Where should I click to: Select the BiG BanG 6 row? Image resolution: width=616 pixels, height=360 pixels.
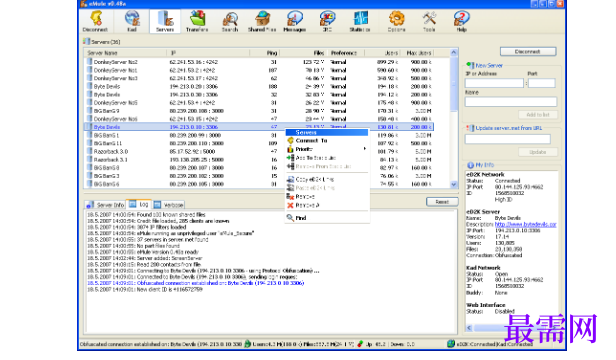click(258, 184)
